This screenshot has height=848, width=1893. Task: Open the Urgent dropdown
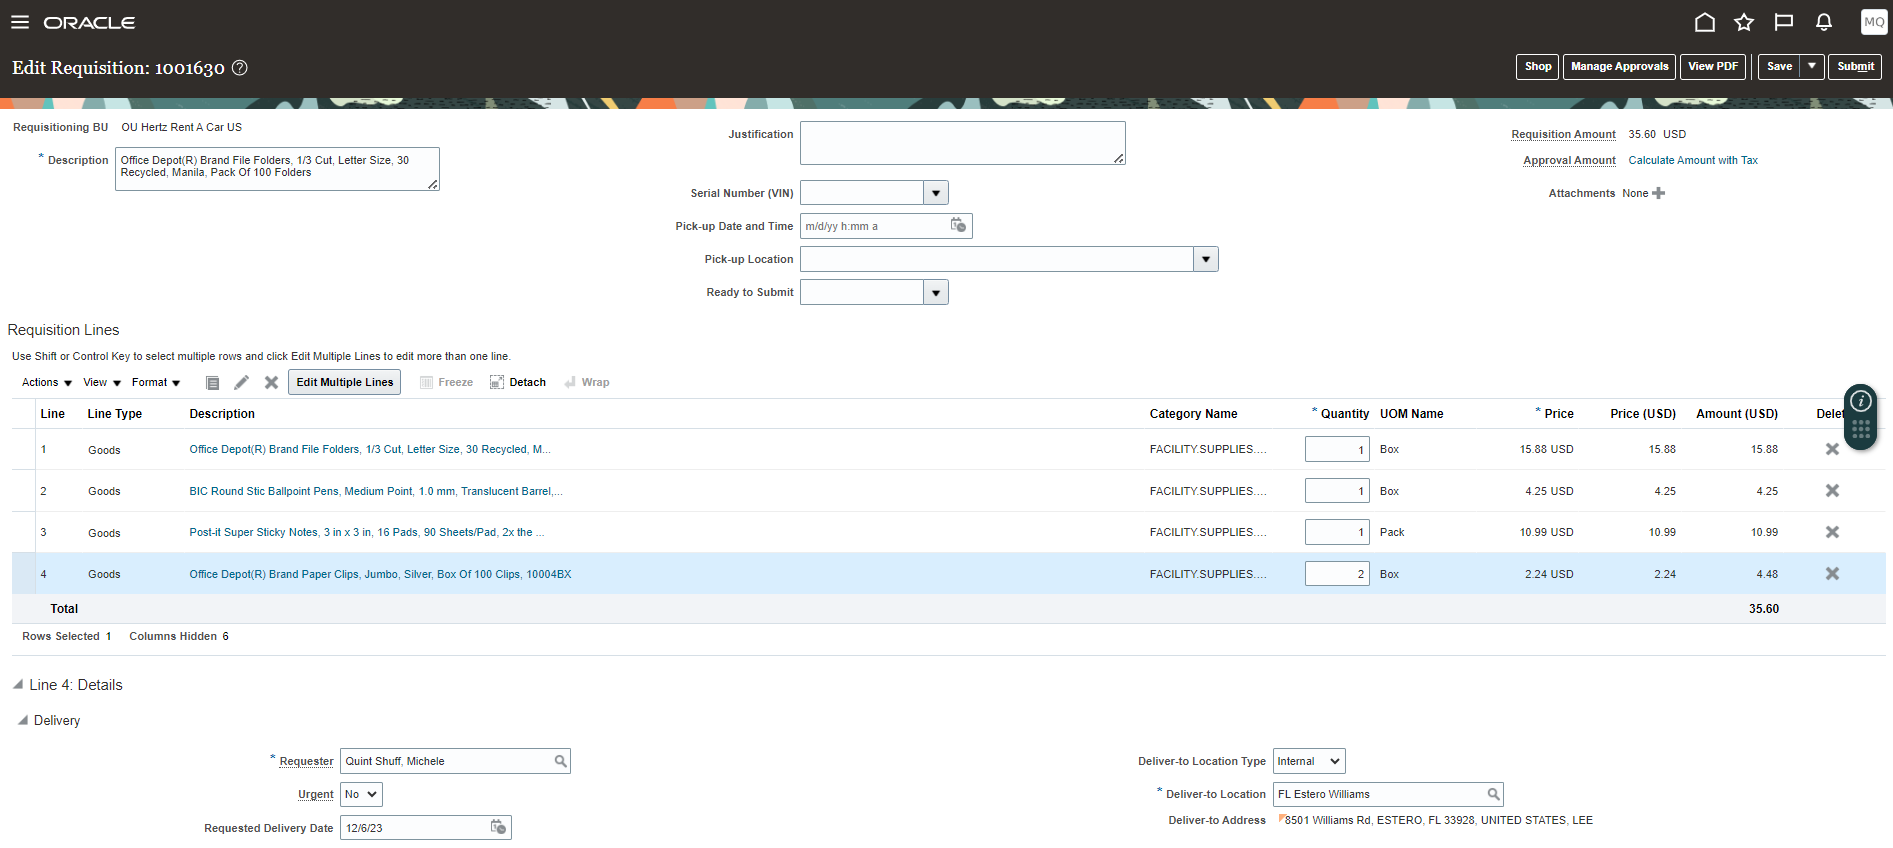[361, 794]
